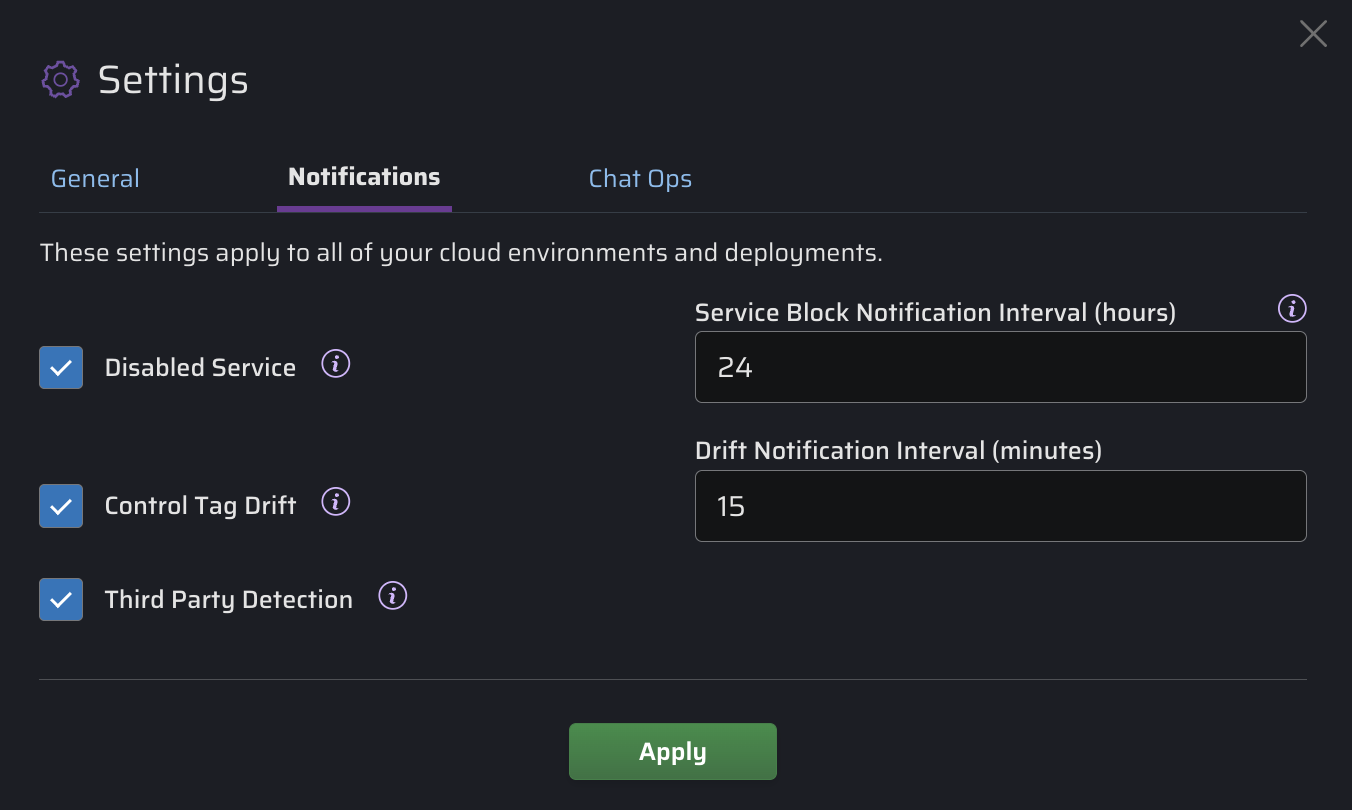Click the Settings gear icon
The height and width of the screenshot is (810, 1352).
pyautogui.click(x=61, y=79)
